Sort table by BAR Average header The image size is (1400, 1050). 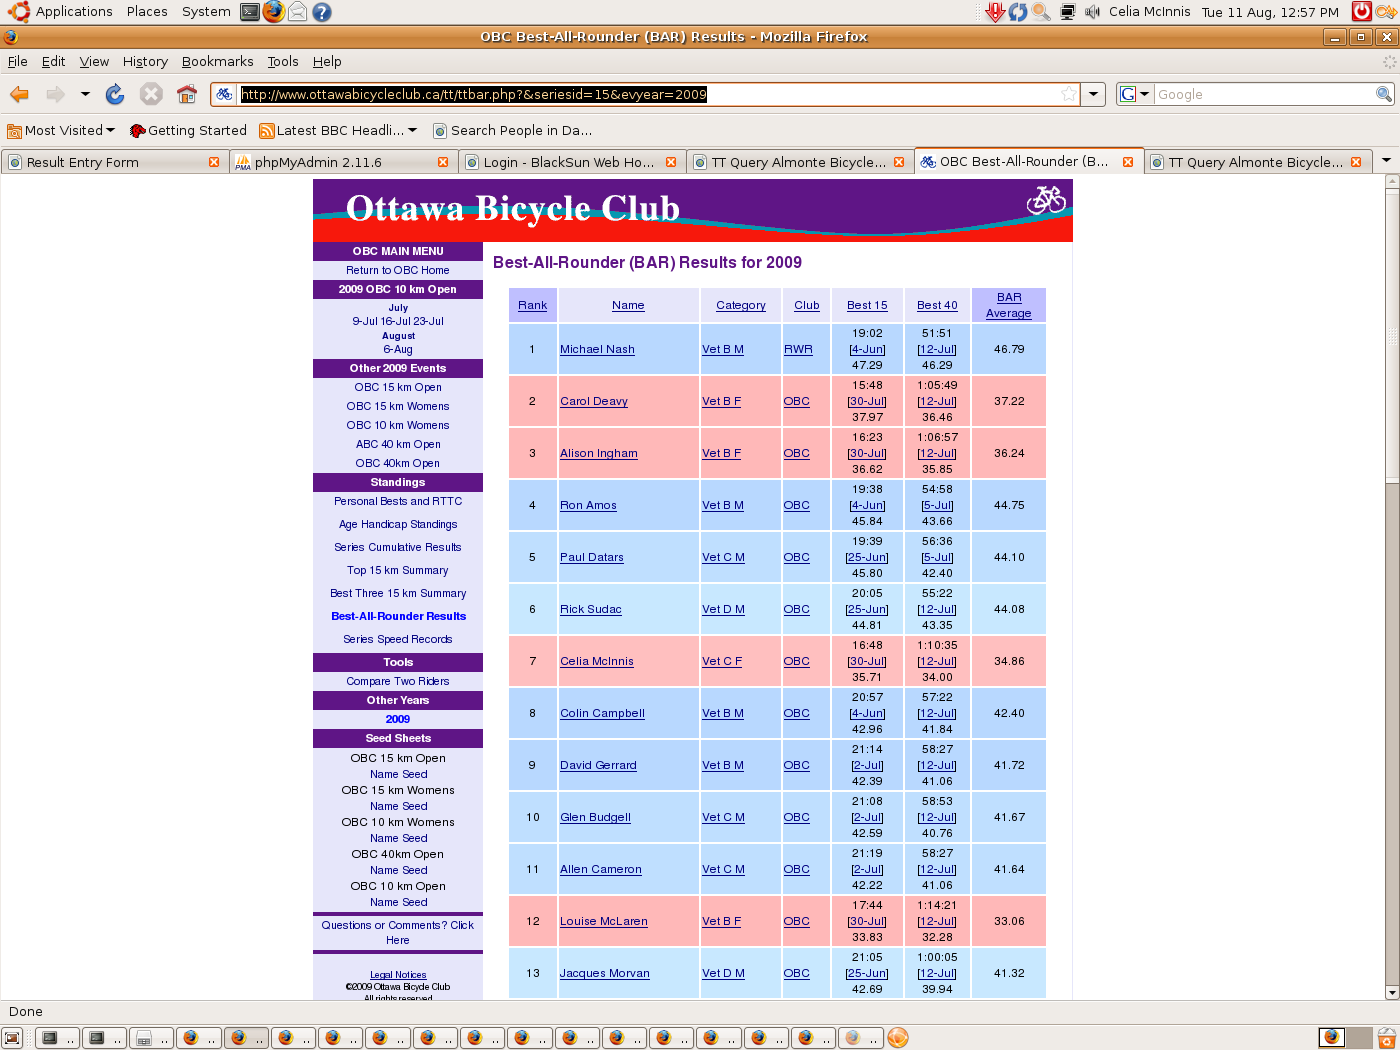pos(1008,305)
